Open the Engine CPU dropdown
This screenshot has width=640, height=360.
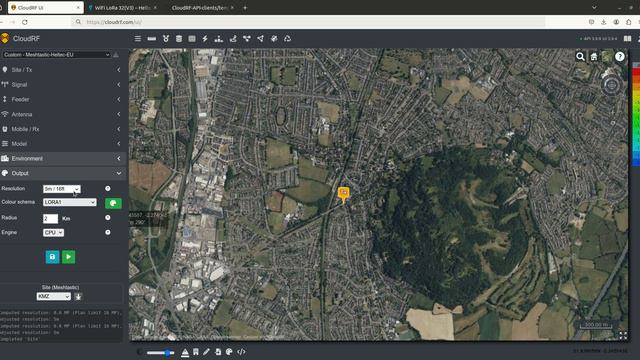click(x=53, y=233)
